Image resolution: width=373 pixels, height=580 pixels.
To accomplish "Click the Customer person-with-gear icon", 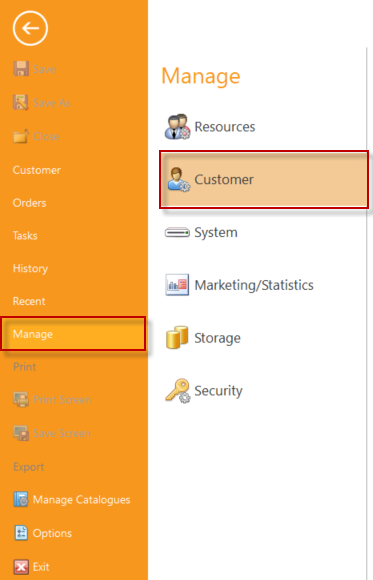I will pos(178,179).
